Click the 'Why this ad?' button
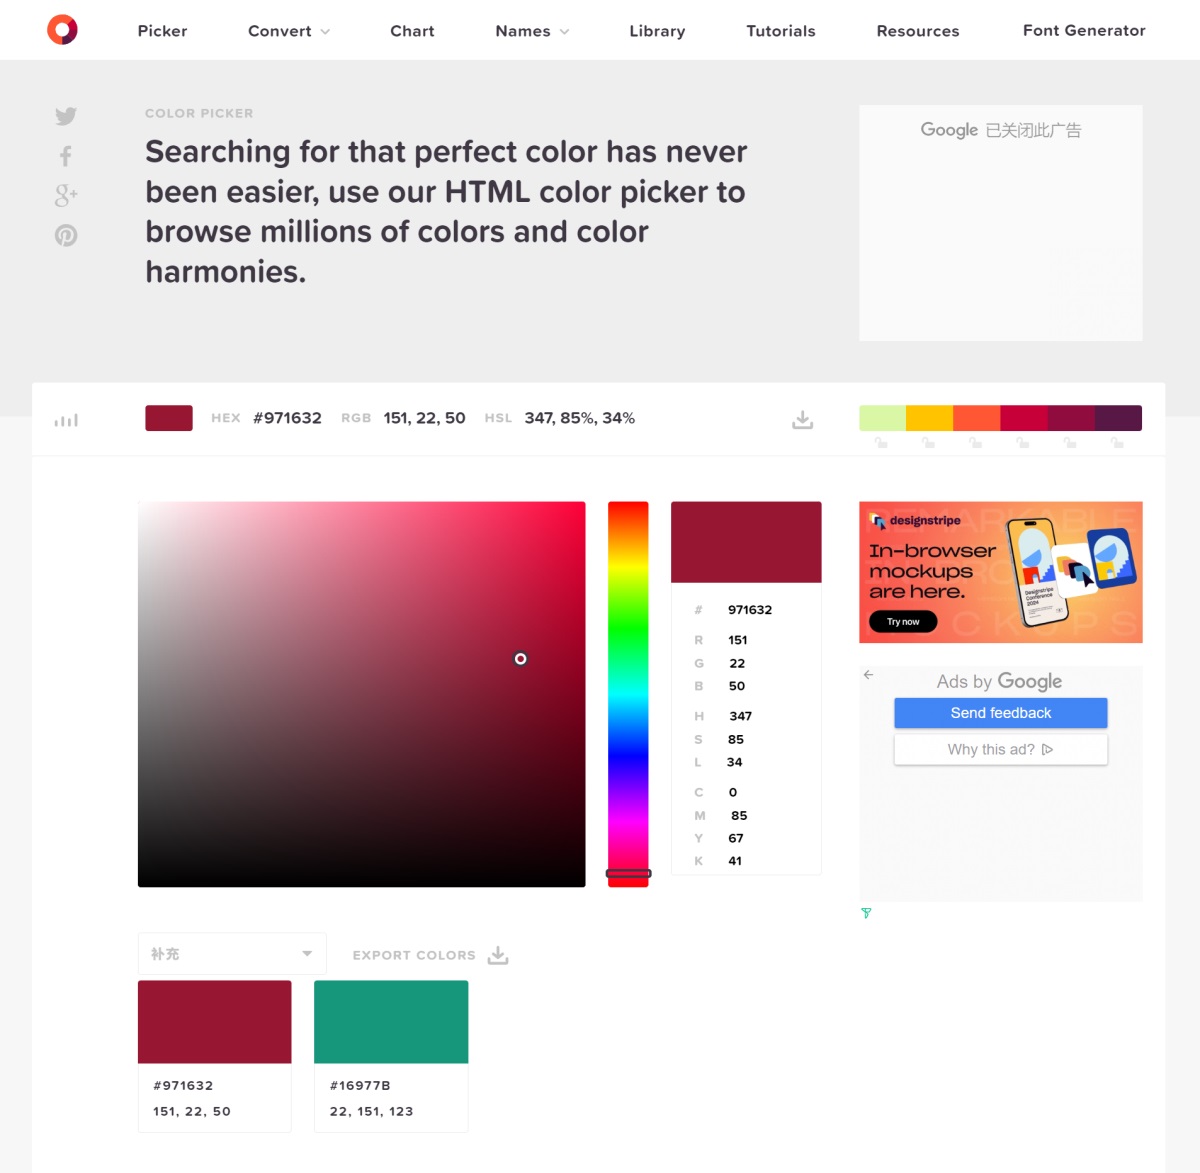The image size is (1200, 1173). pyautogui.click(x=1000, y=750)
